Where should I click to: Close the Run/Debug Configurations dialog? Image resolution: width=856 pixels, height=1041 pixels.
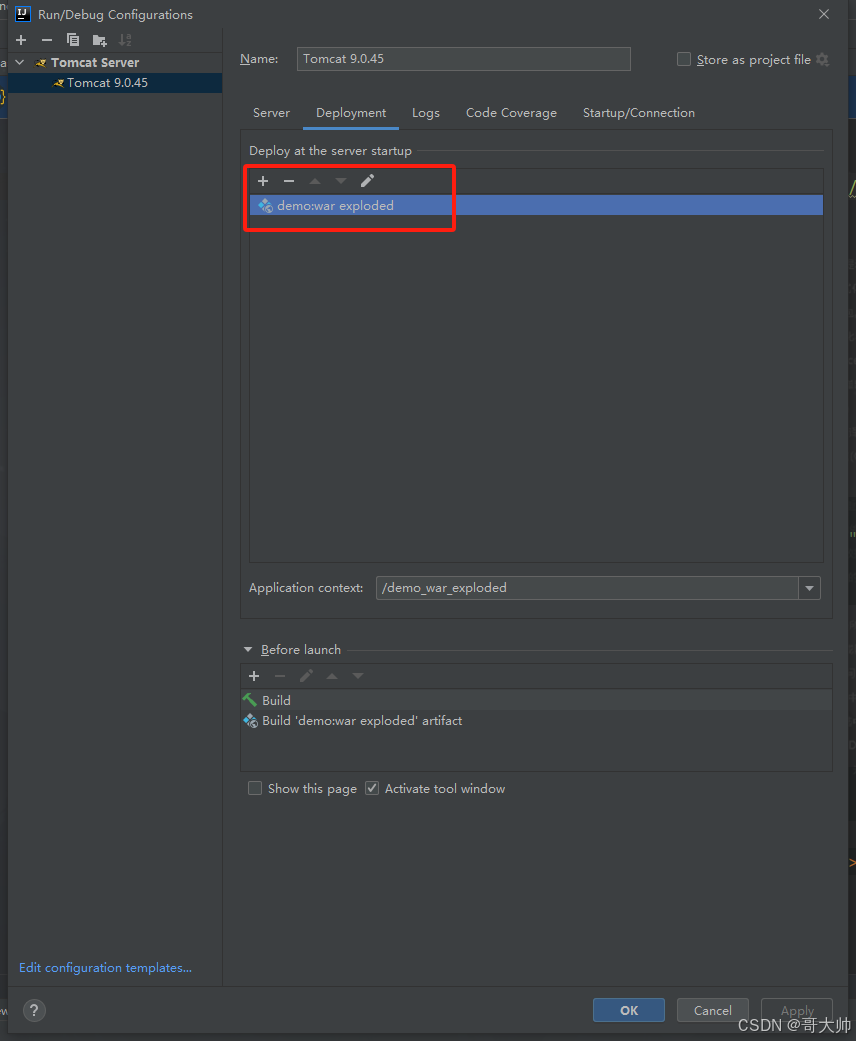(824, 14)
